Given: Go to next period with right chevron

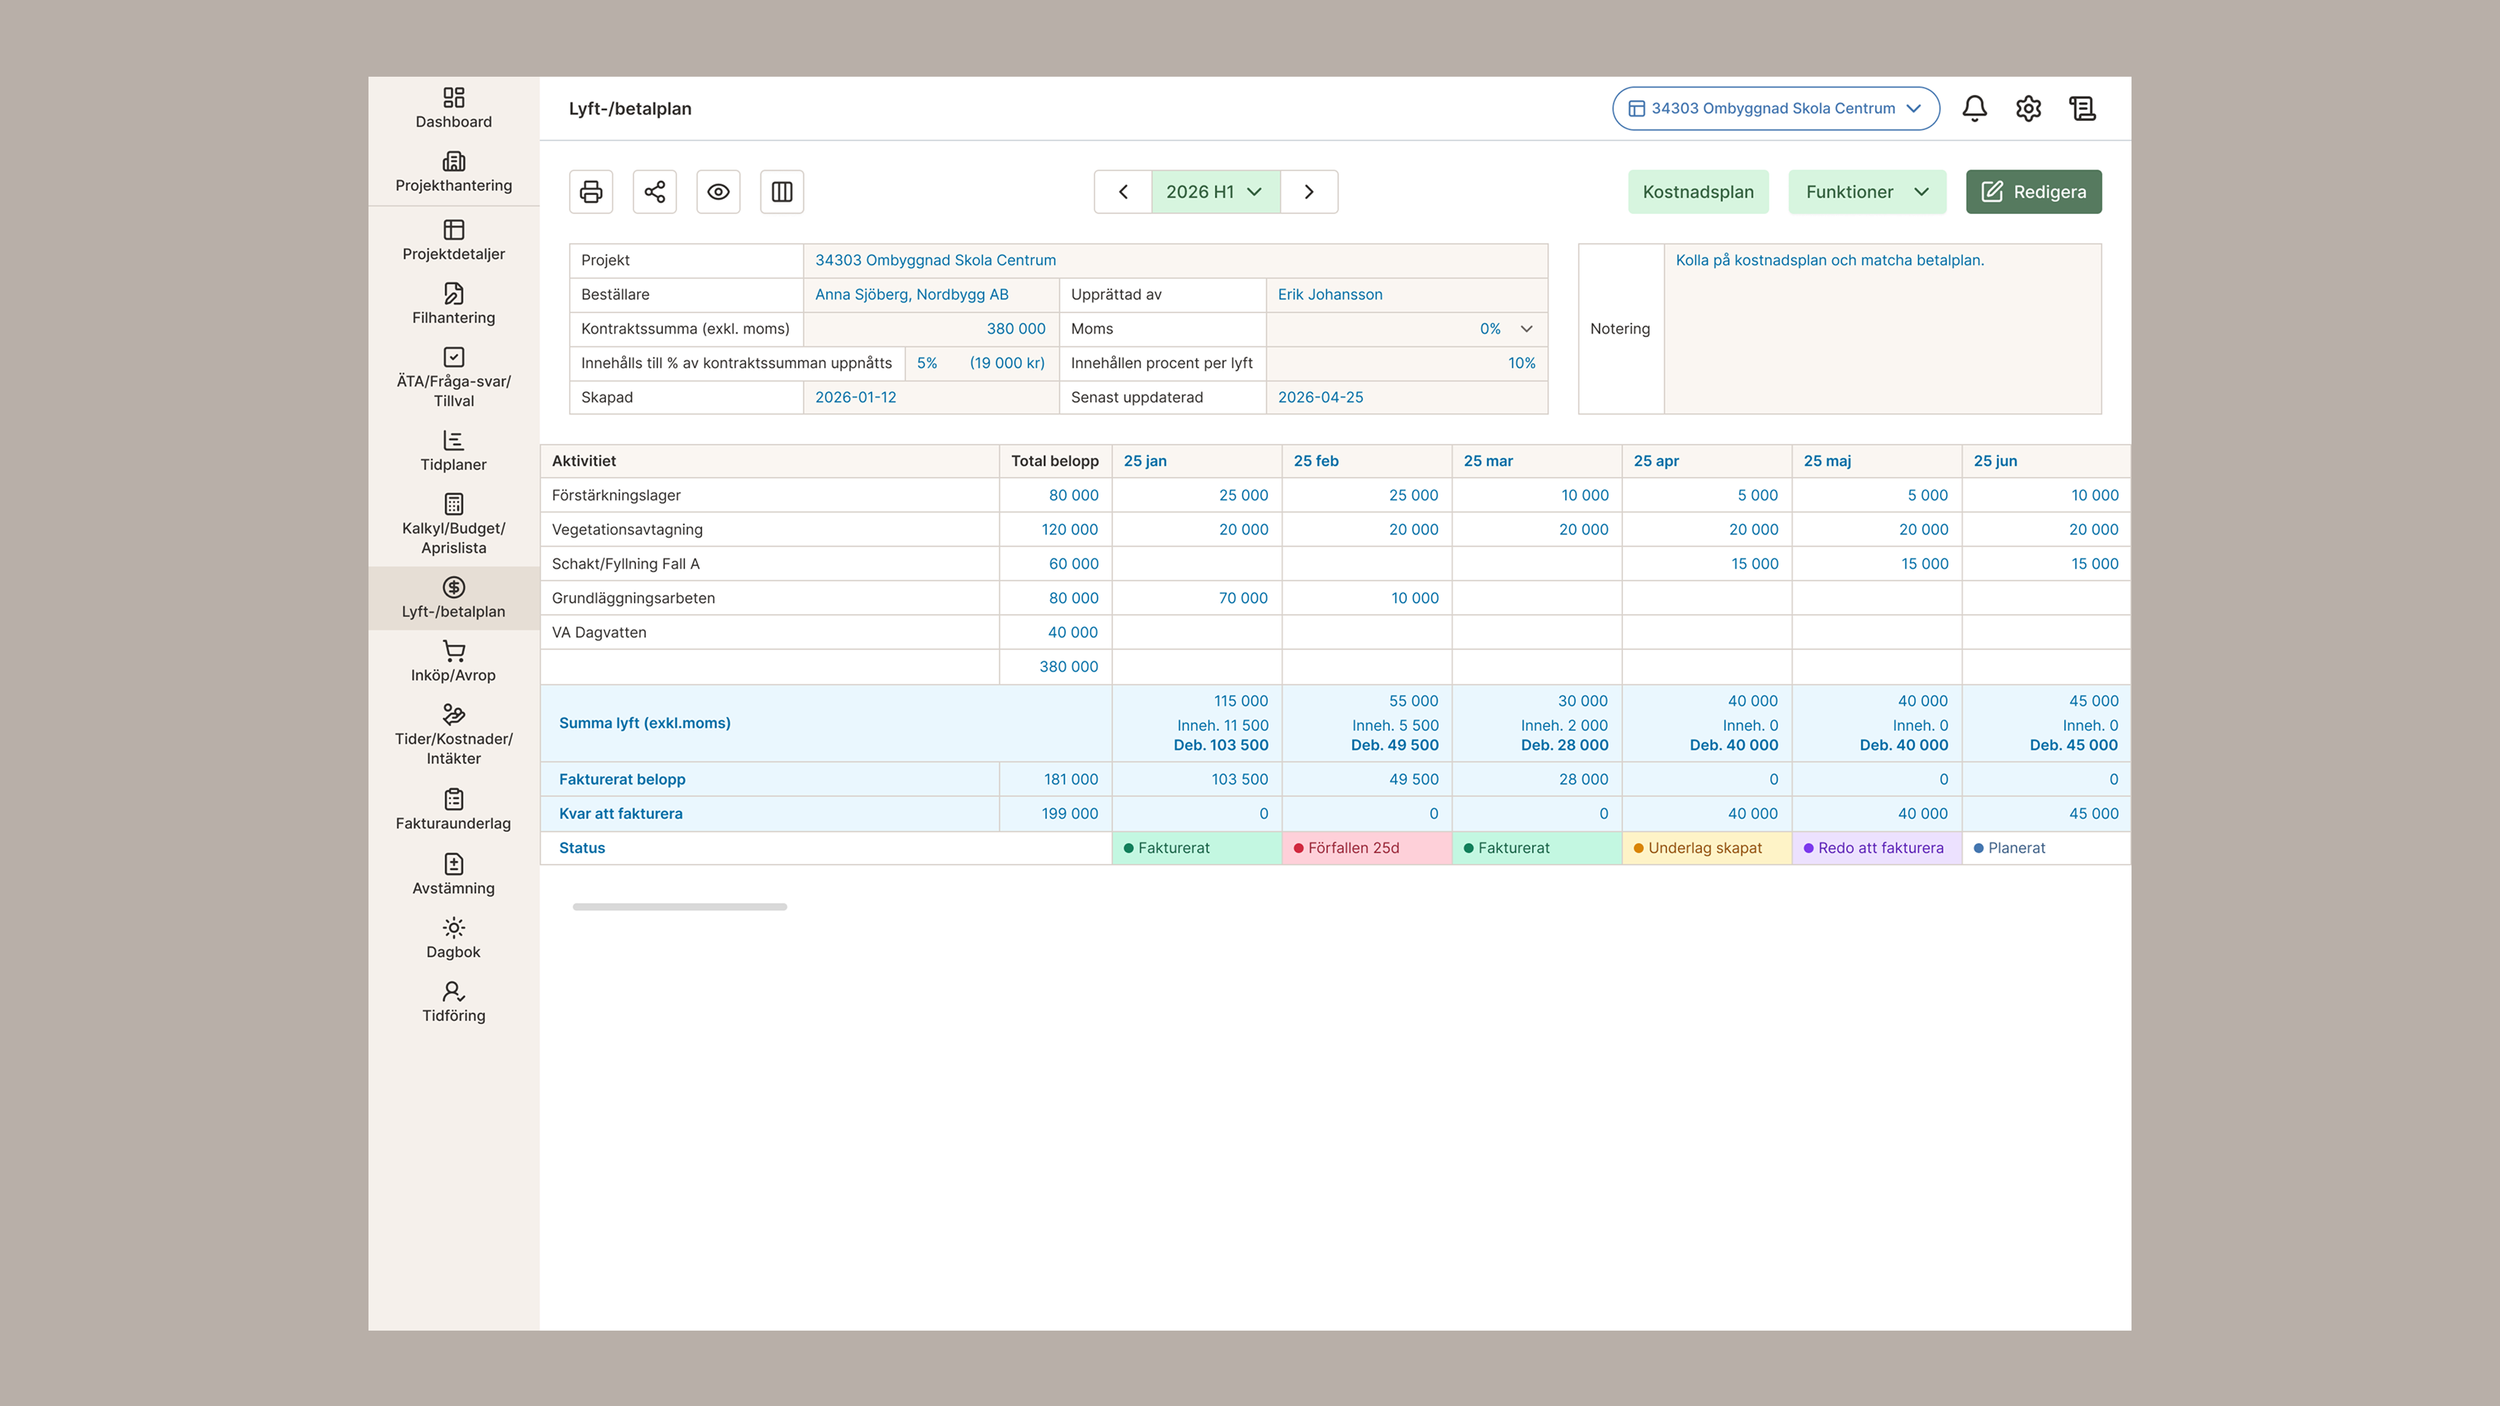Looking at the screenshot, I should point(1309,192).
